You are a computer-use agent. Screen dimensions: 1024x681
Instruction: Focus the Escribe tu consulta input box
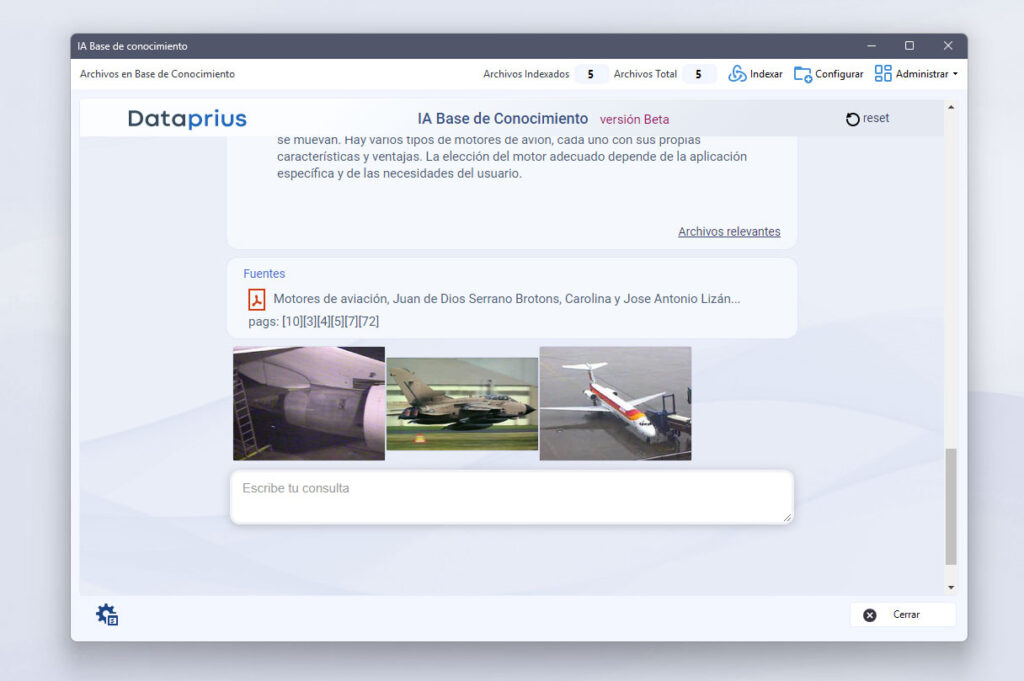click(511, 497)
